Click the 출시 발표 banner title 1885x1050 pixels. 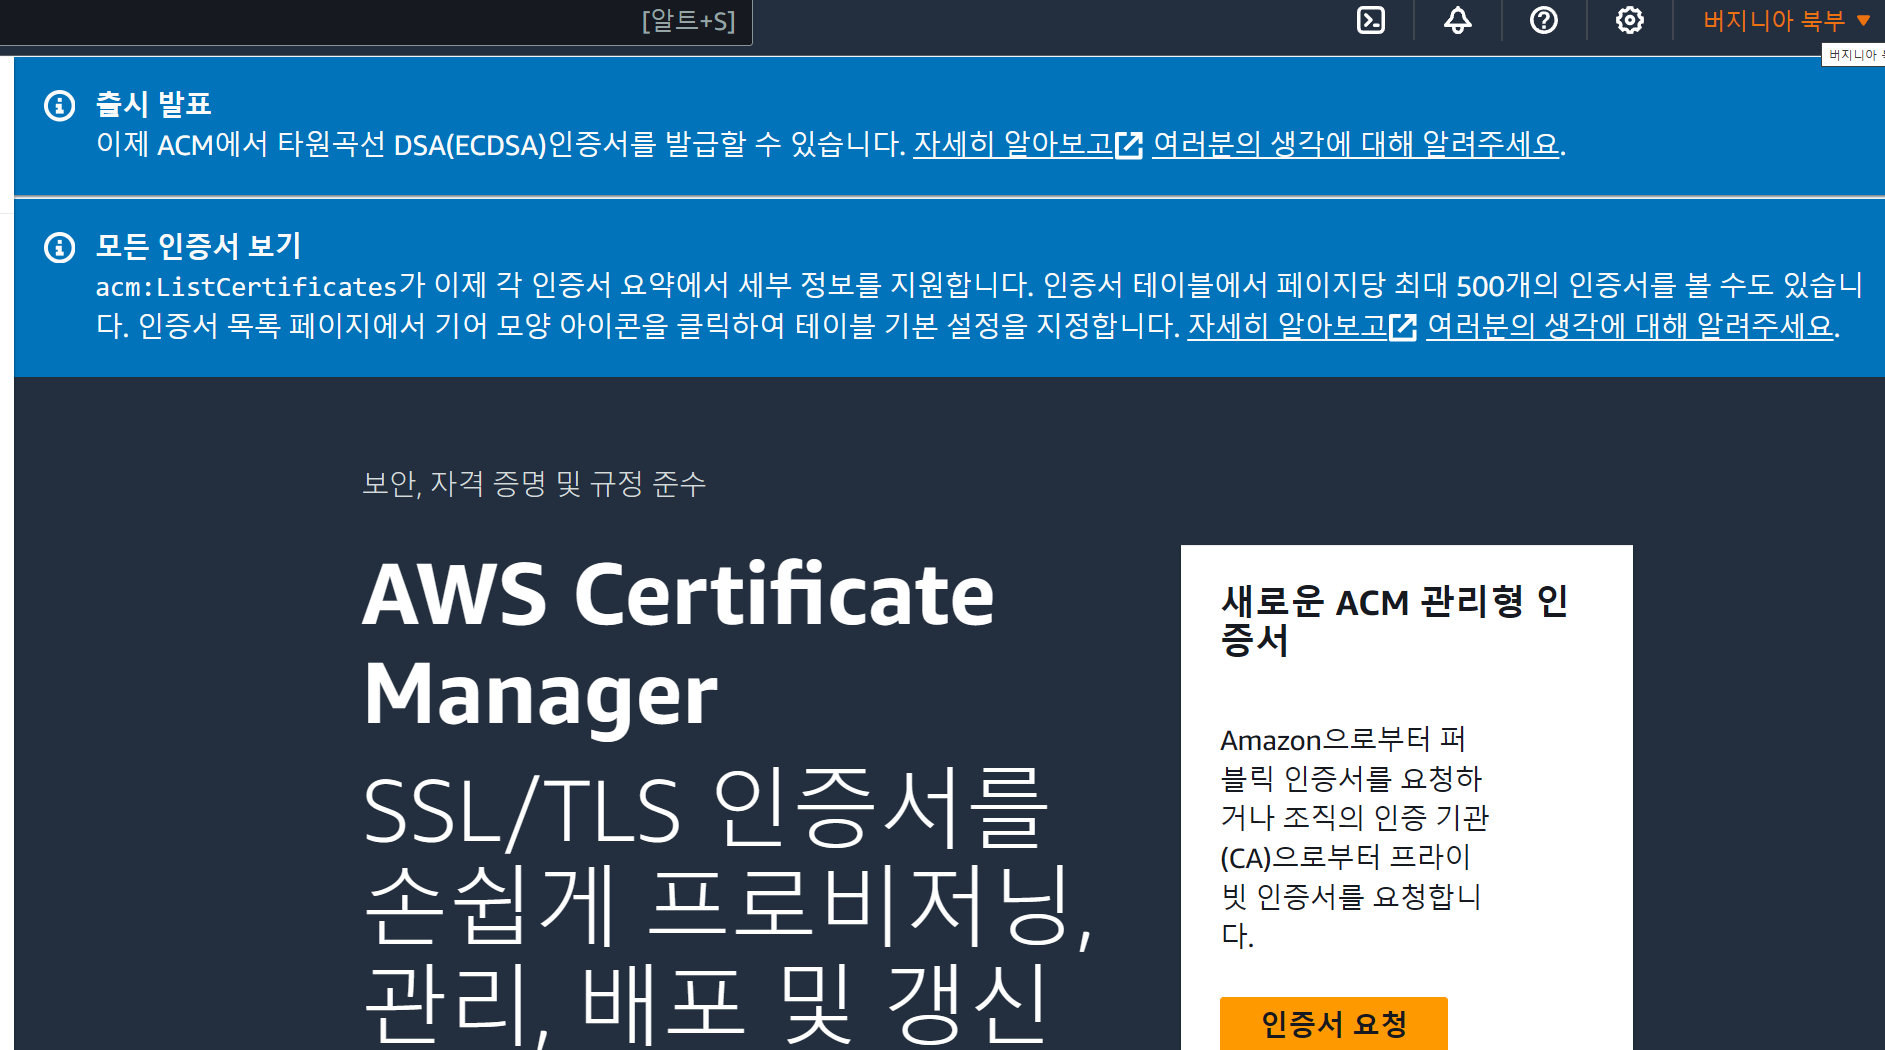(x=153, y=104)
